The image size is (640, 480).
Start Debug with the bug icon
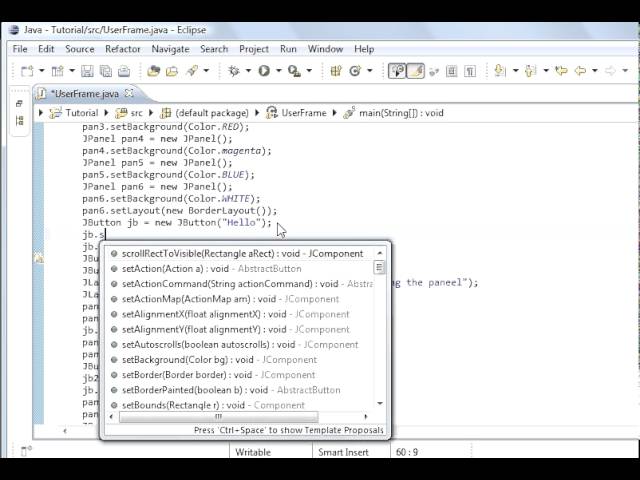(x=234, y=71)
